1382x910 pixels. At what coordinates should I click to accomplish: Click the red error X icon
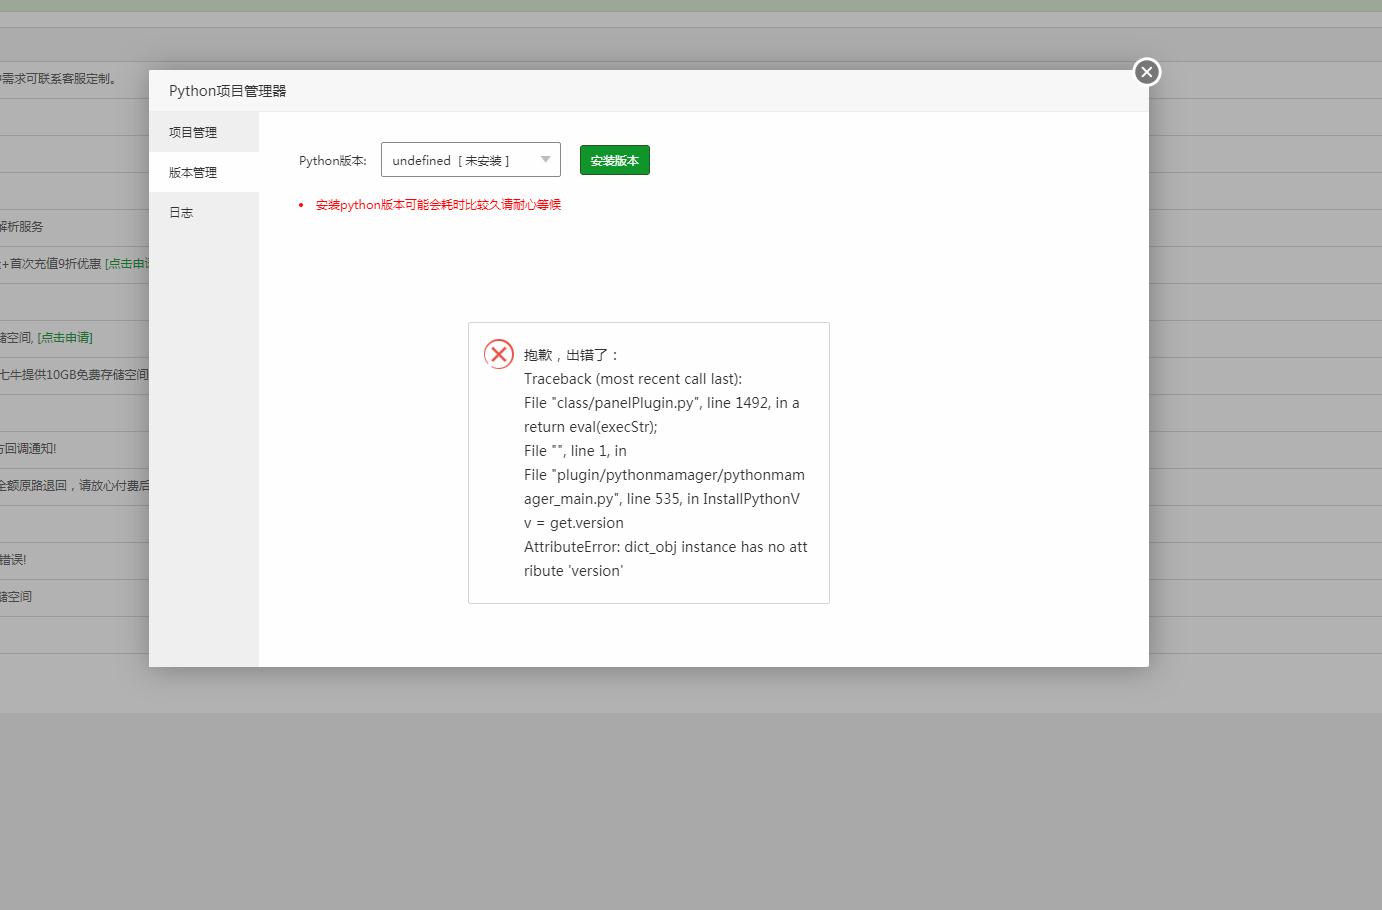click(x=499, y=354)
